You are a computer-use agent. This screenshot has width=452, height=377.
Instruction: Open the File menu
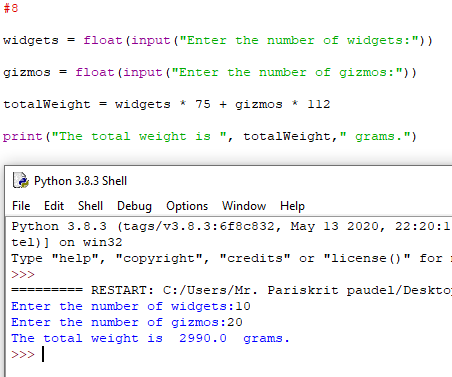pos(21,206)
